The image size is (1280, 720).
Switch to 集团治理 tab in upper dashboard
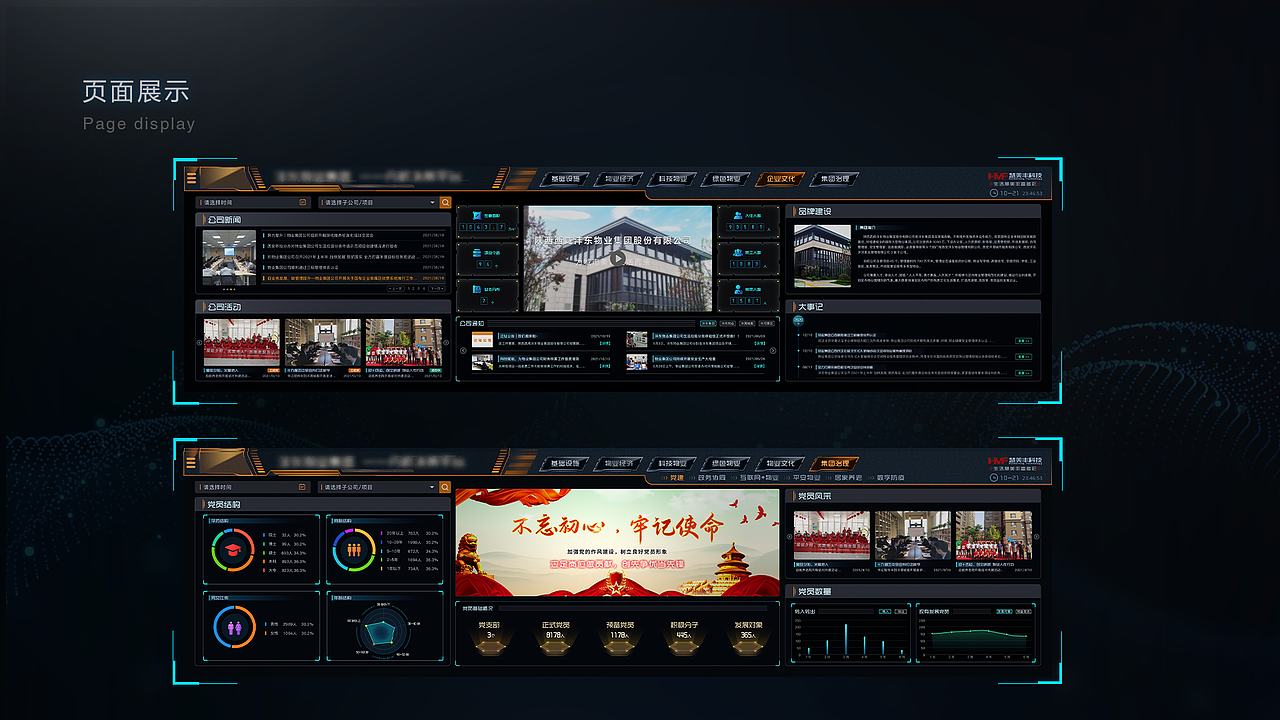833,180
